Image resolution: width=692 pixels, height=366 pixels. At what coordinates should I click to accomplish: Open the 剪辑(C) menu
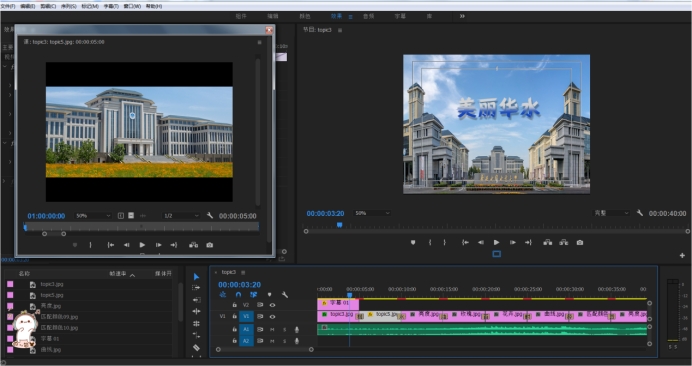point(48,6)
